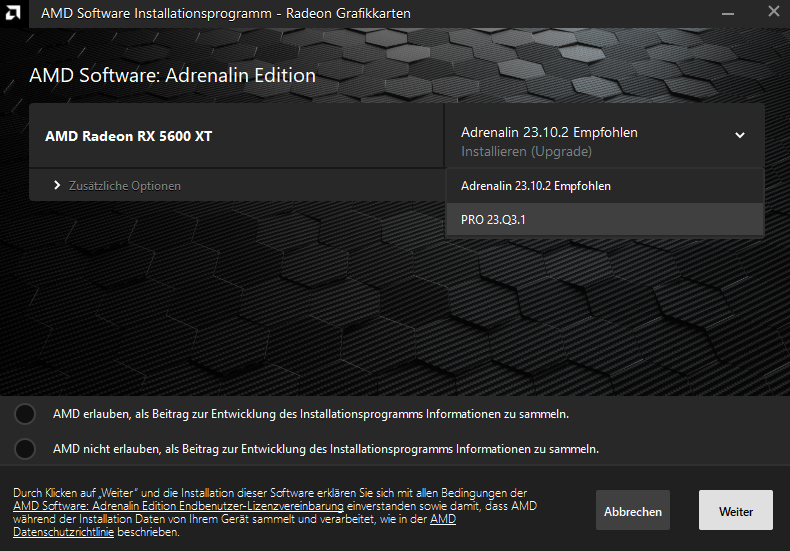Screen dimensions: 790x551
Task: Click the Abbrechen button
Action: [633, 510]
